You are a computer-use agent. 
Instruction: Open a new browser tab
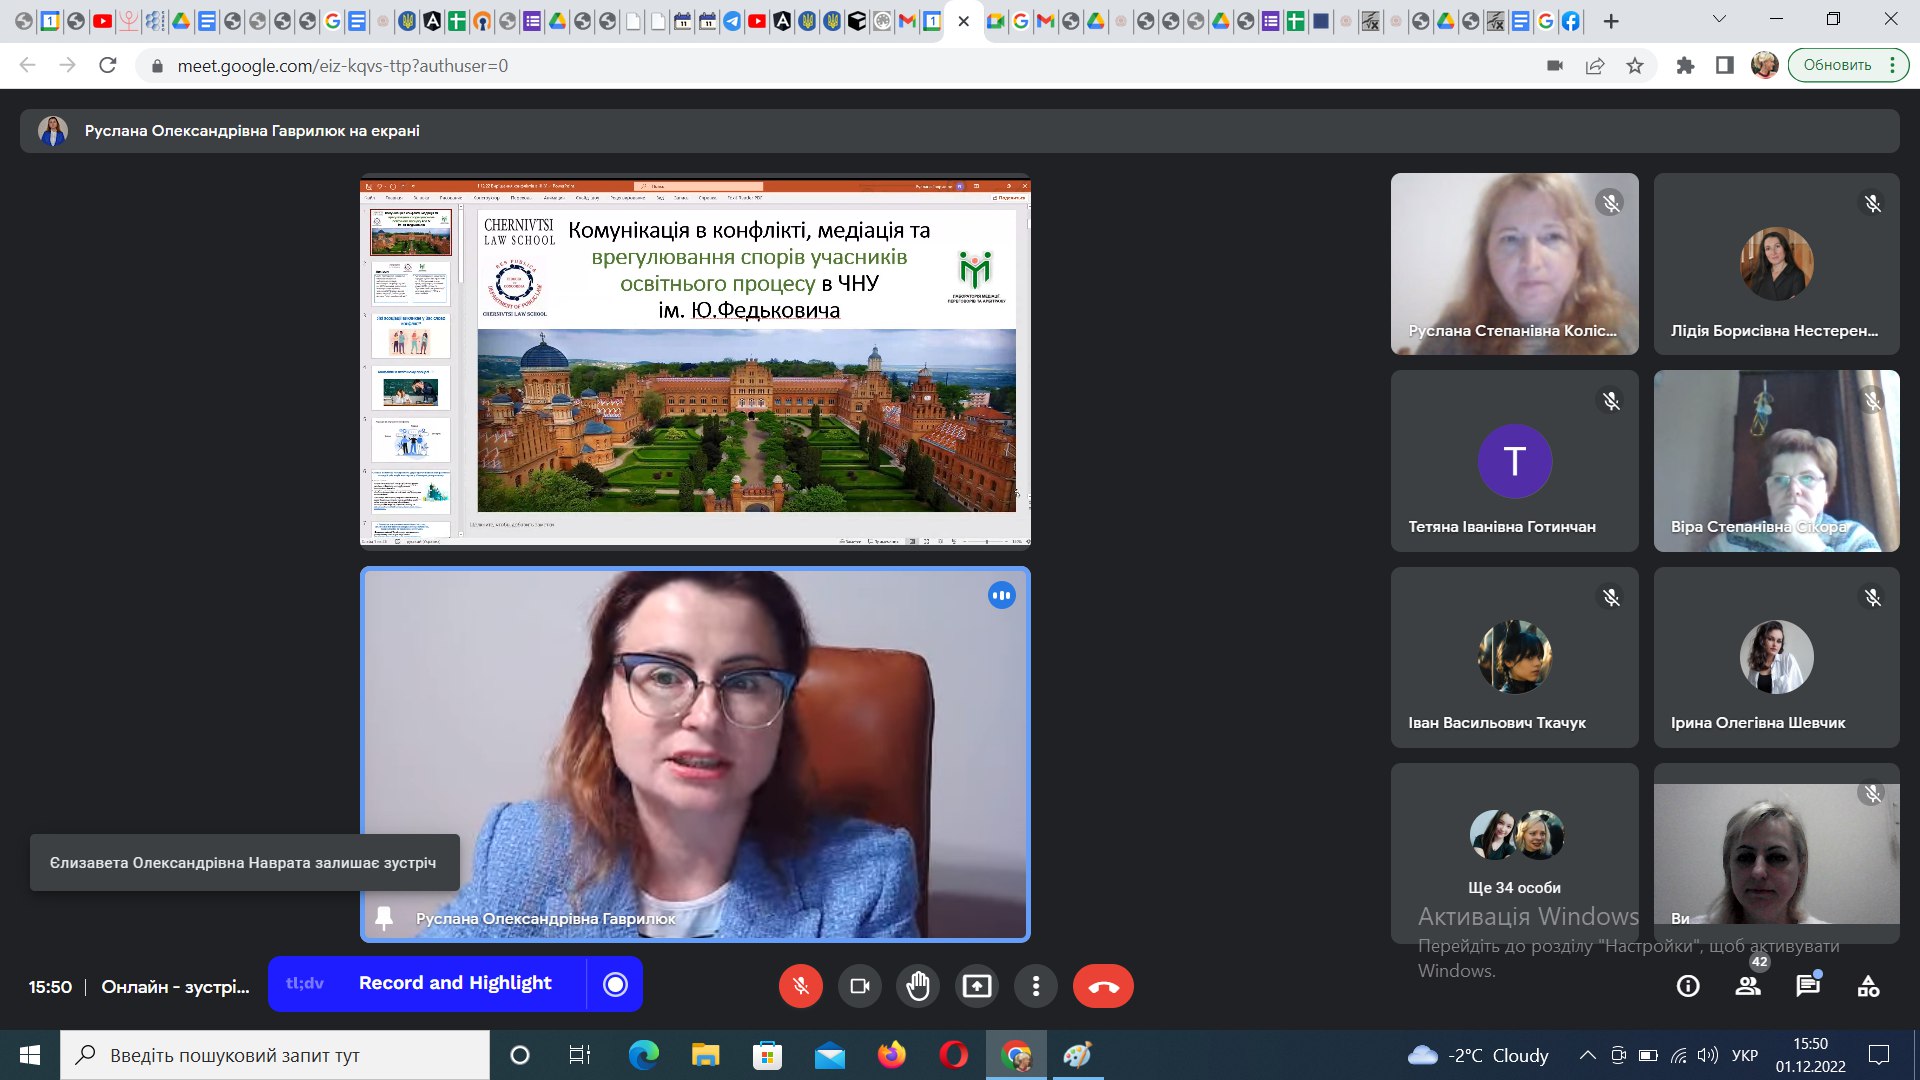tap(1611, 21)
